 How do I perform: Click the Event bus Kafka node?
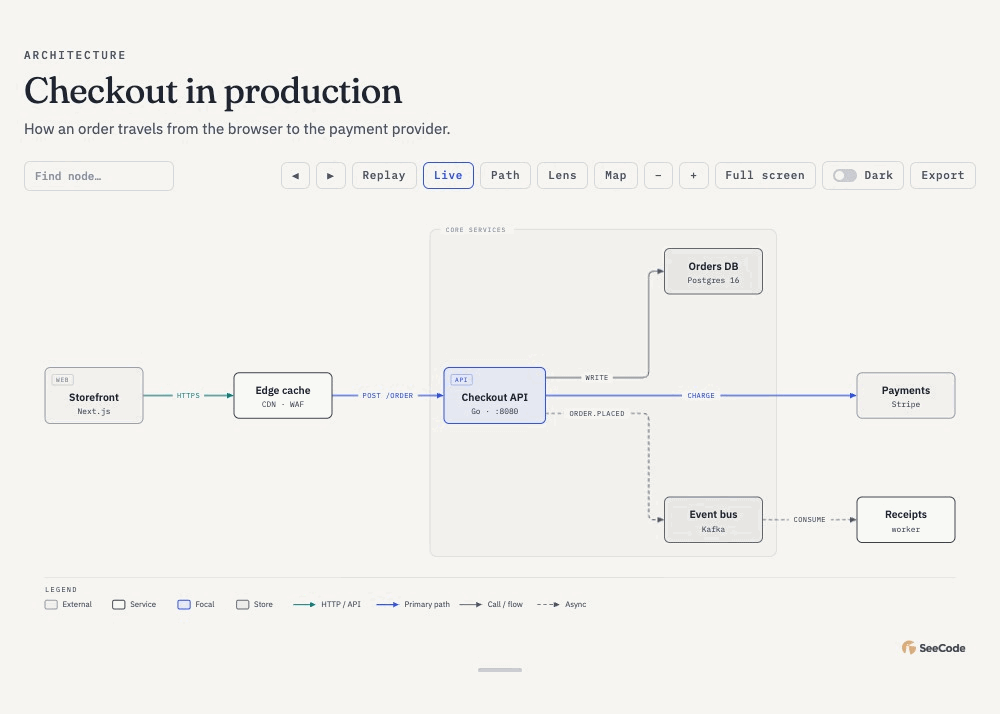coord(713,520)
